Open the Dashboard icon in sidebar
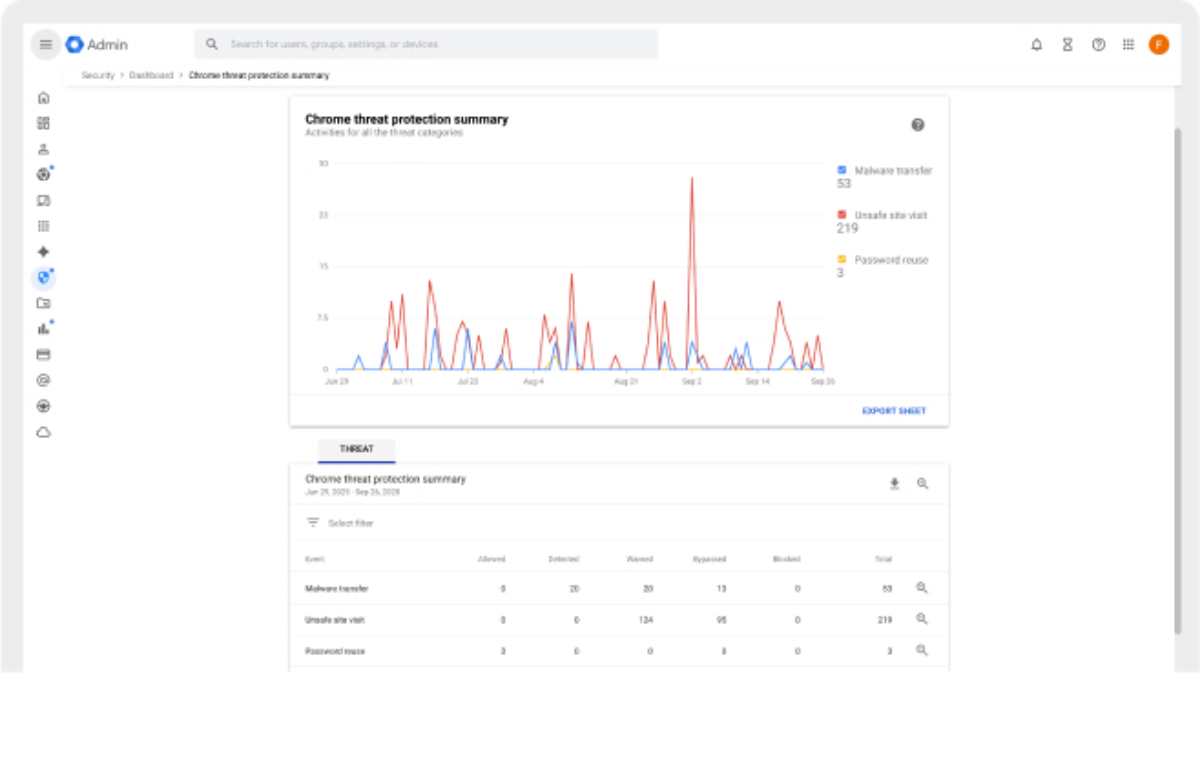The height and width of the screenshot is (762, 1200). coord(43,123)
